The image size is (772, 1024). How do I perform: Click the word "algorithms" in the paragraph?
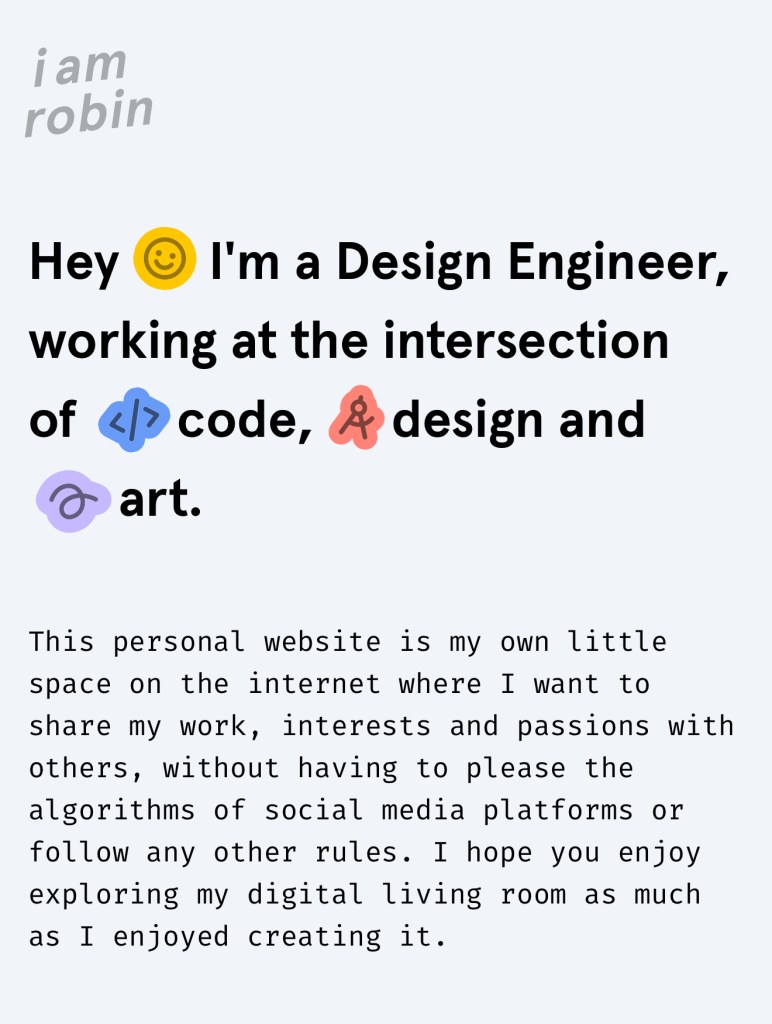(x=112, y=810)
